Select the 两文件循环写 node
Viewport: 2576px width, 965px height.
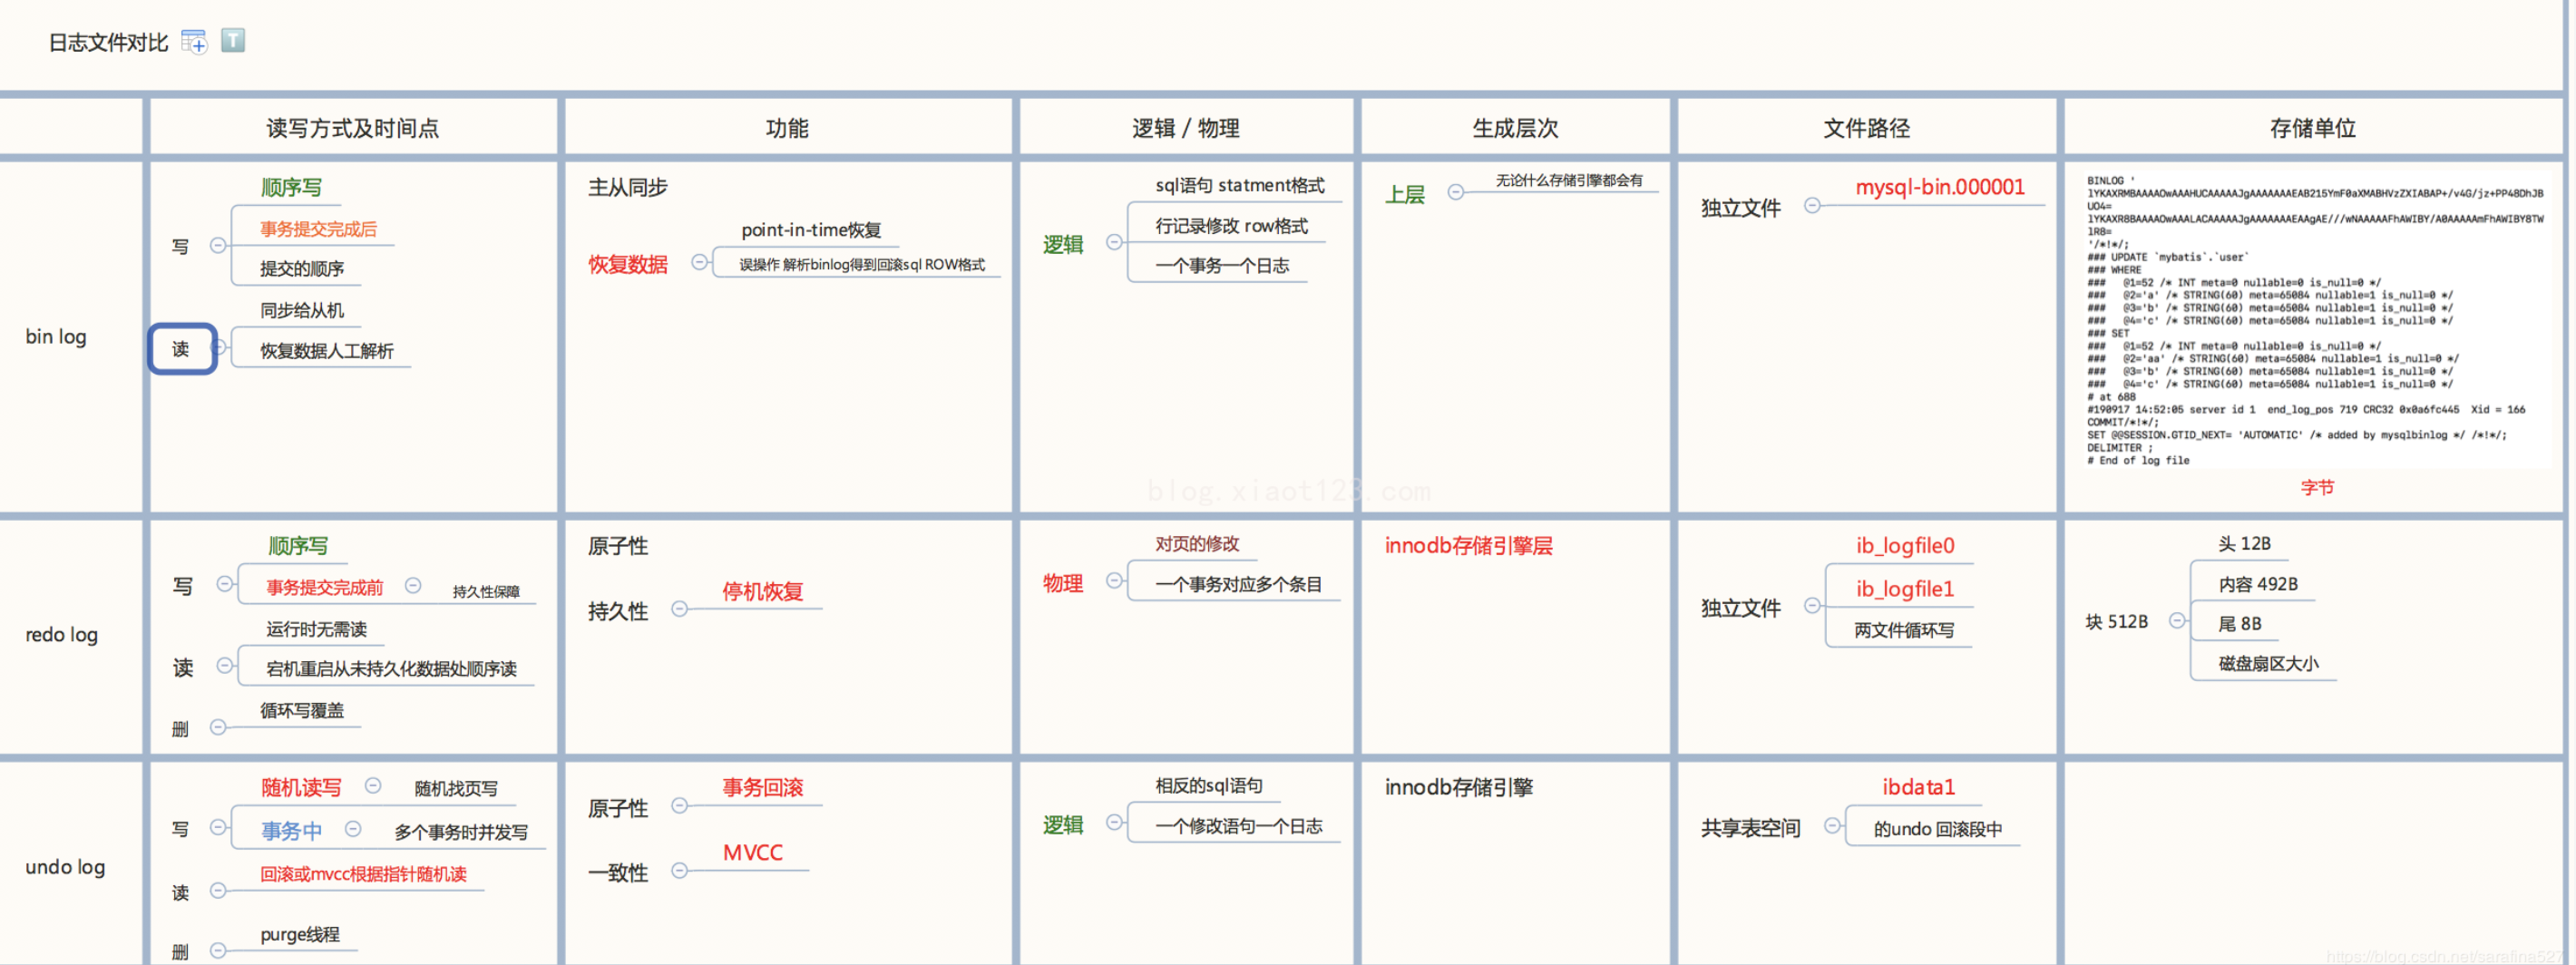[x=1904, y=631]
